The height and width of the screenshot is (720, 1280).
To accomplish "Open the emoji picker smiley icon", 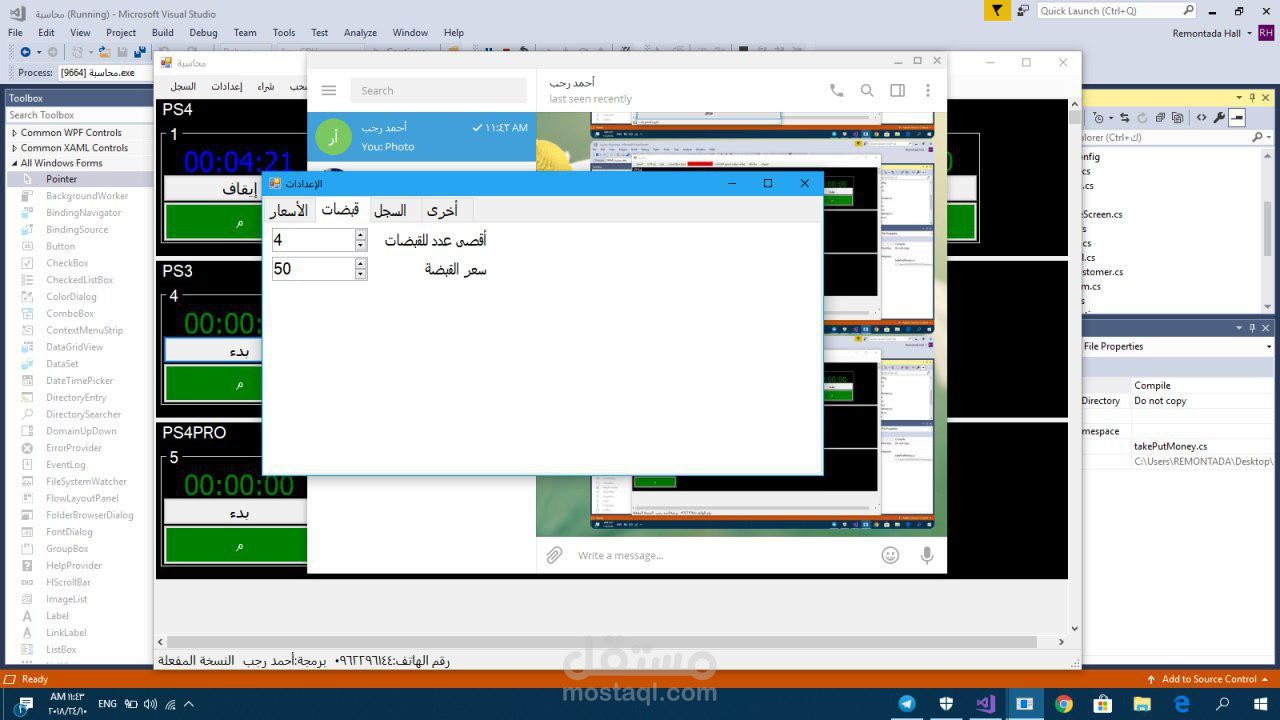I will pyautogui.click(x=890, y=555).
